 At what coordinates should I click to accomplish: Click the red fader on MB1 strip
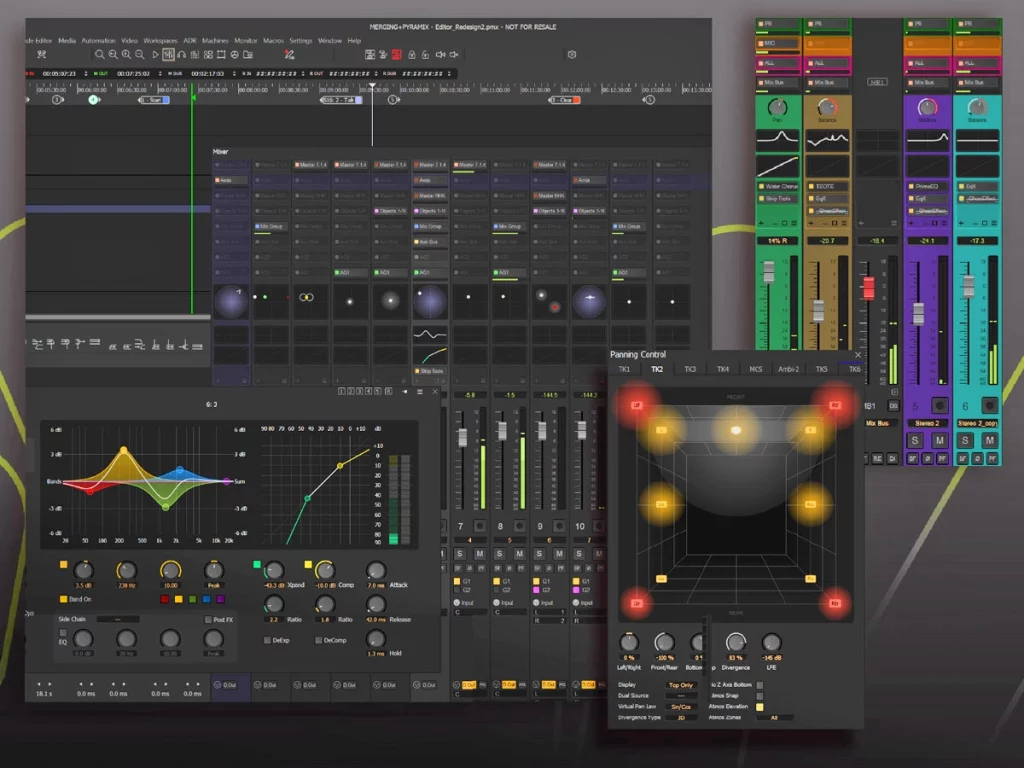click(x=868, y=288)
